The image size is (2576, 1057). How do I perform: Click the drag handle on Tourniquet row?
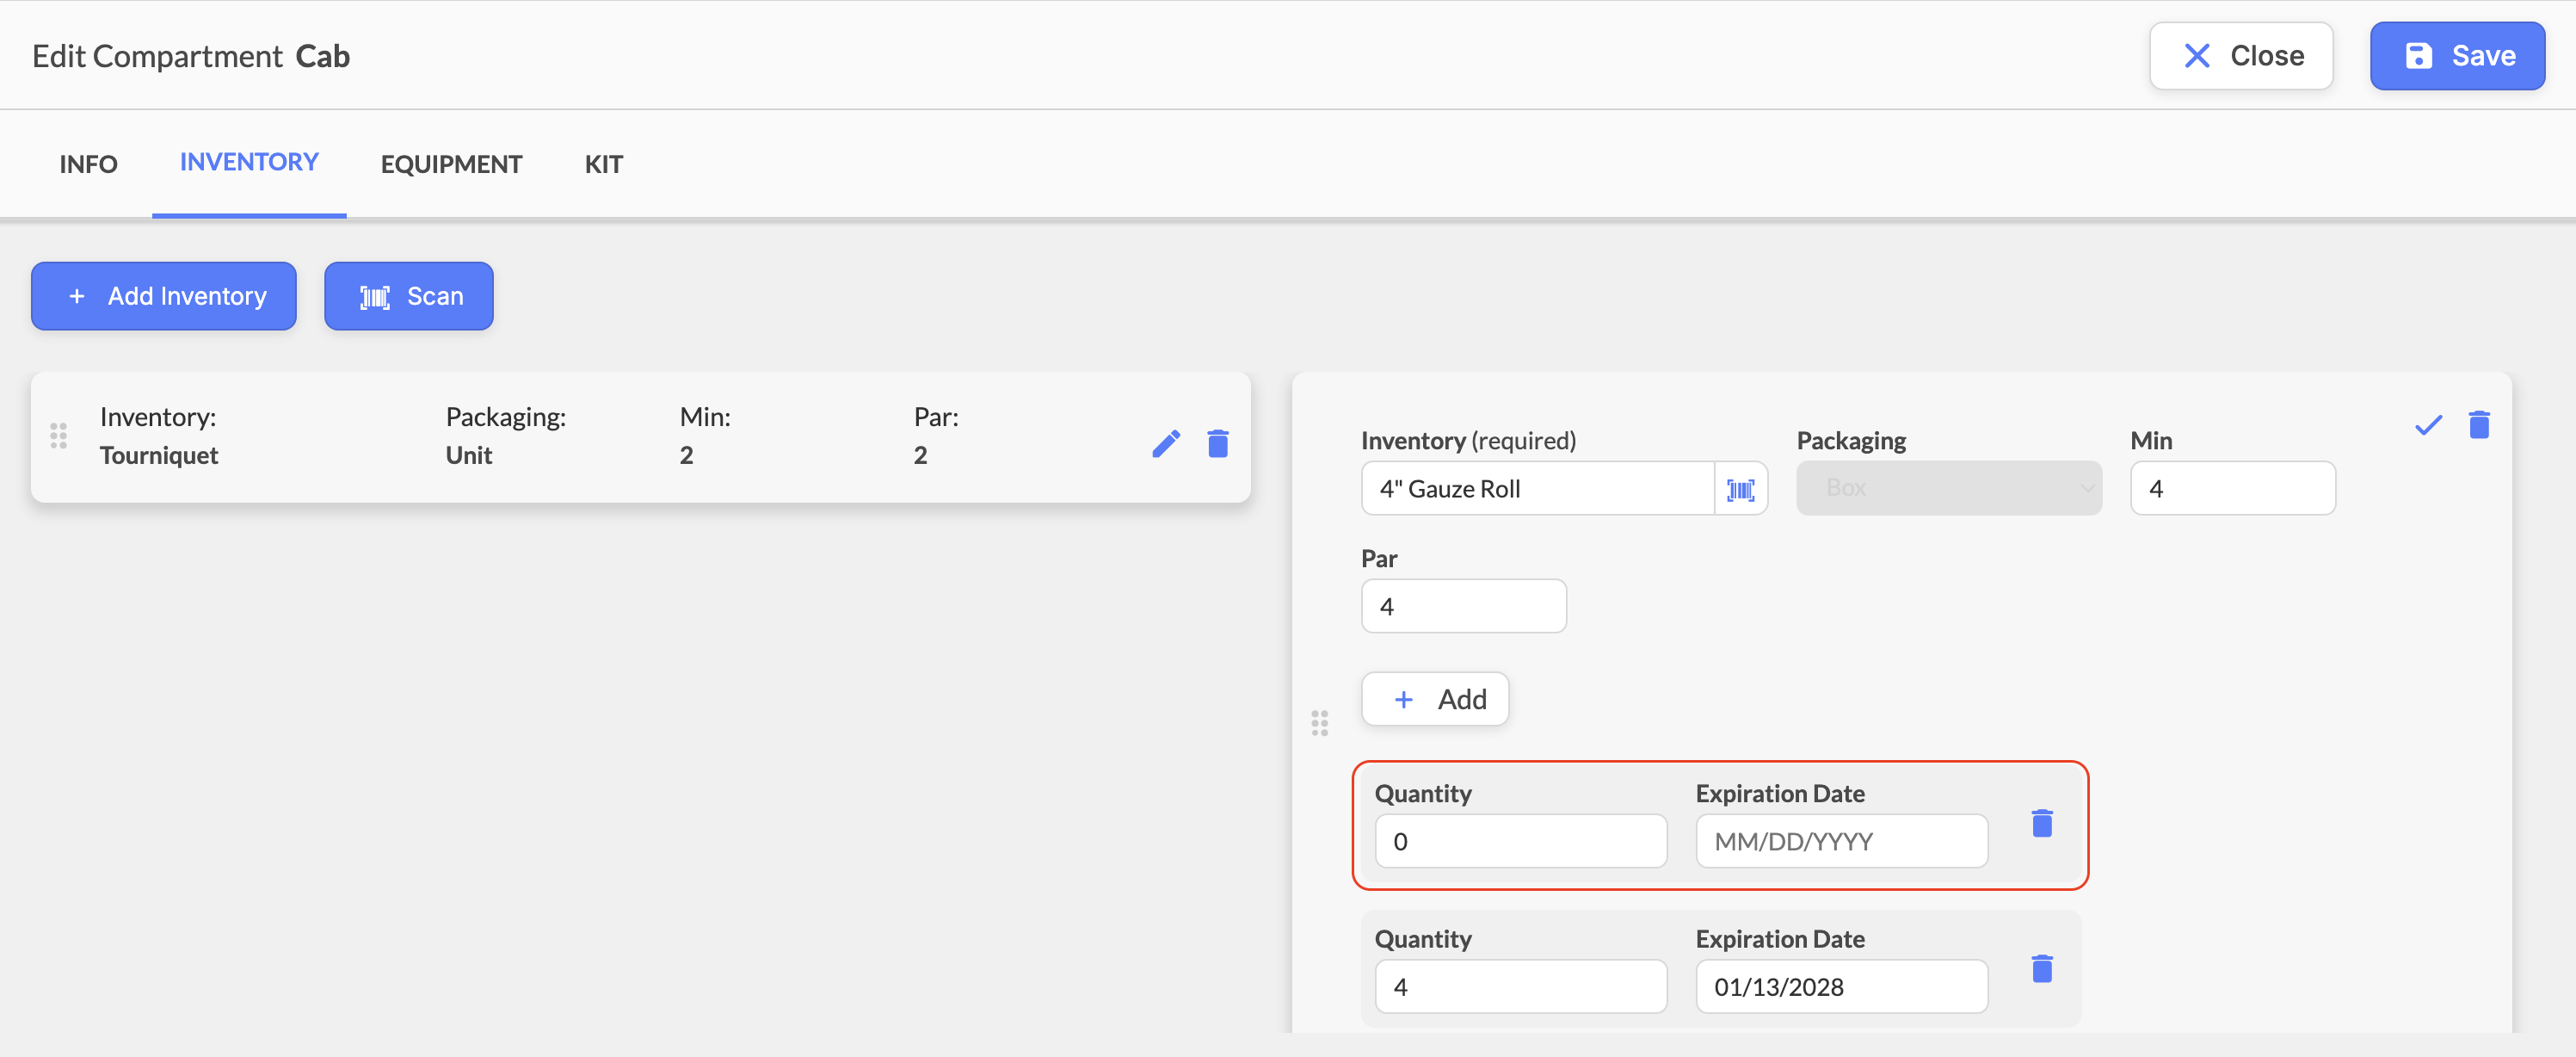[x=59, y=436]
